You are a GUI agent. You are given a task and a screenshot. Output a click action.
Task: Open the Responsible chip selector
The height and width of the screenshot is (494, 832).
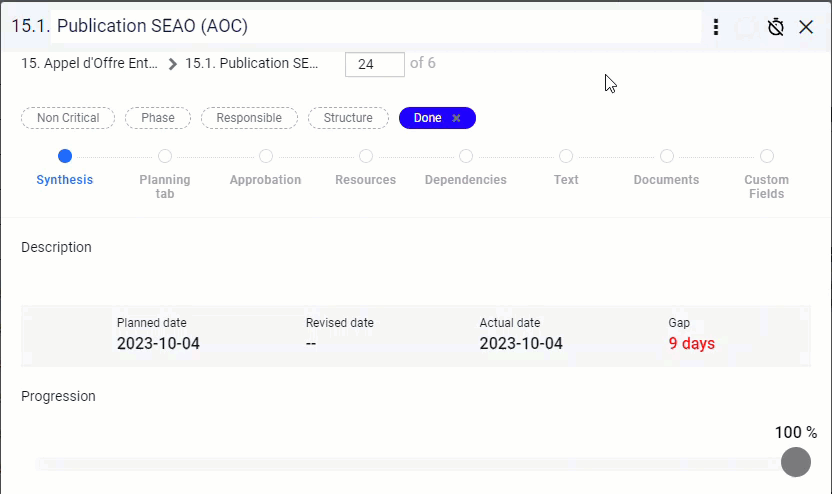249,118
